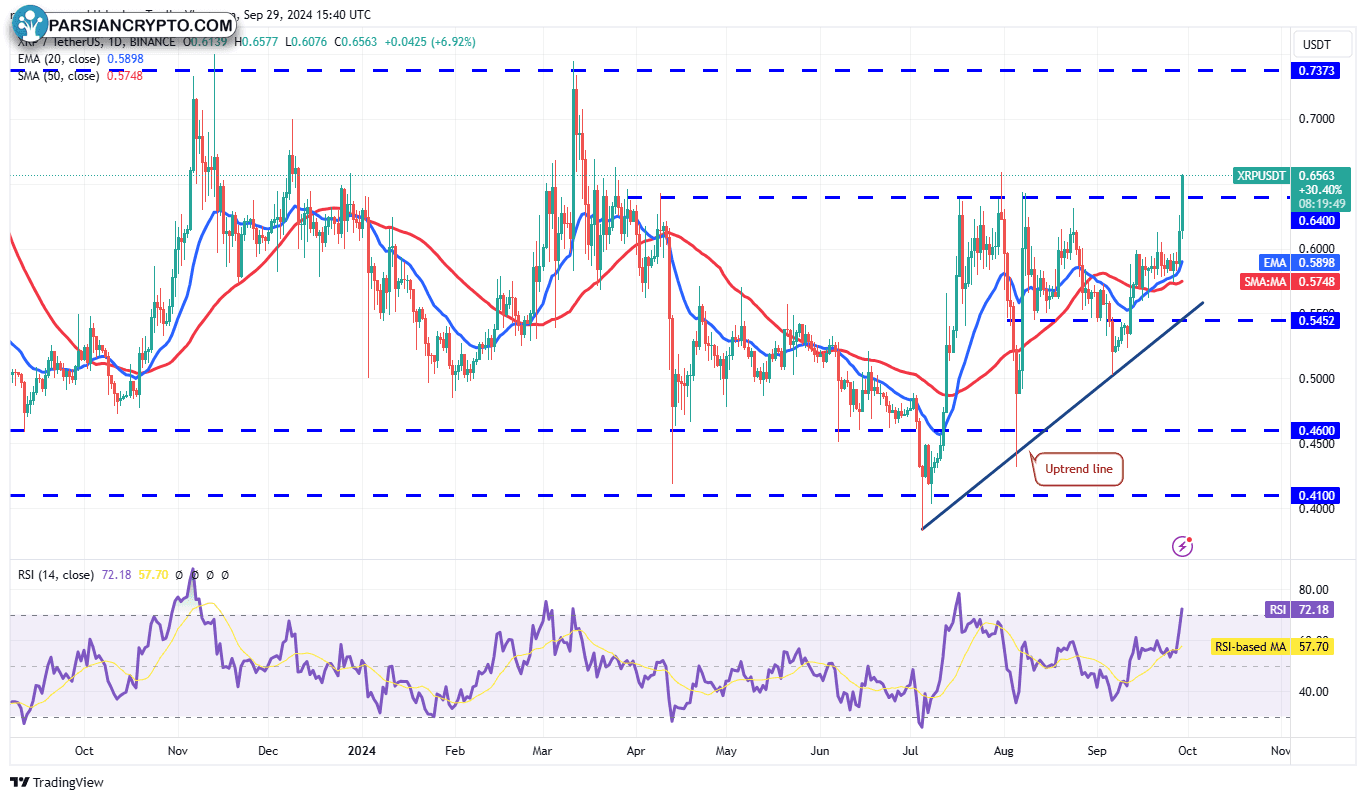Click the 'Jun' label on the time axis
The height and width of the screenshot is (800, 1366).
click(820, 749)
